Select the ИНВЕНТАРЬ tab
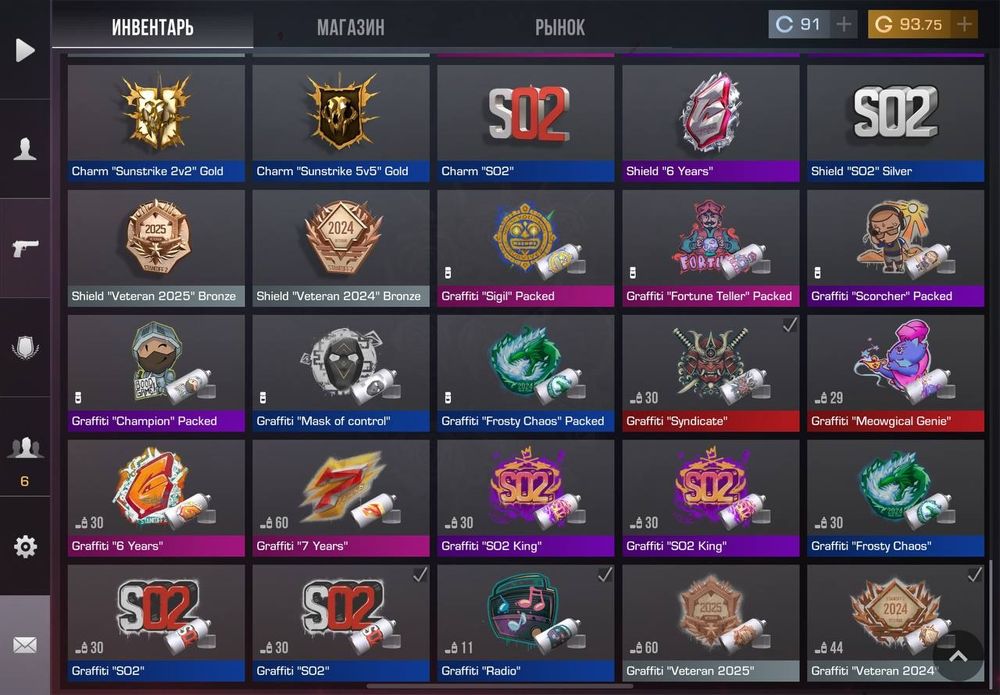 pyautogui.click(x=152, y=27)
